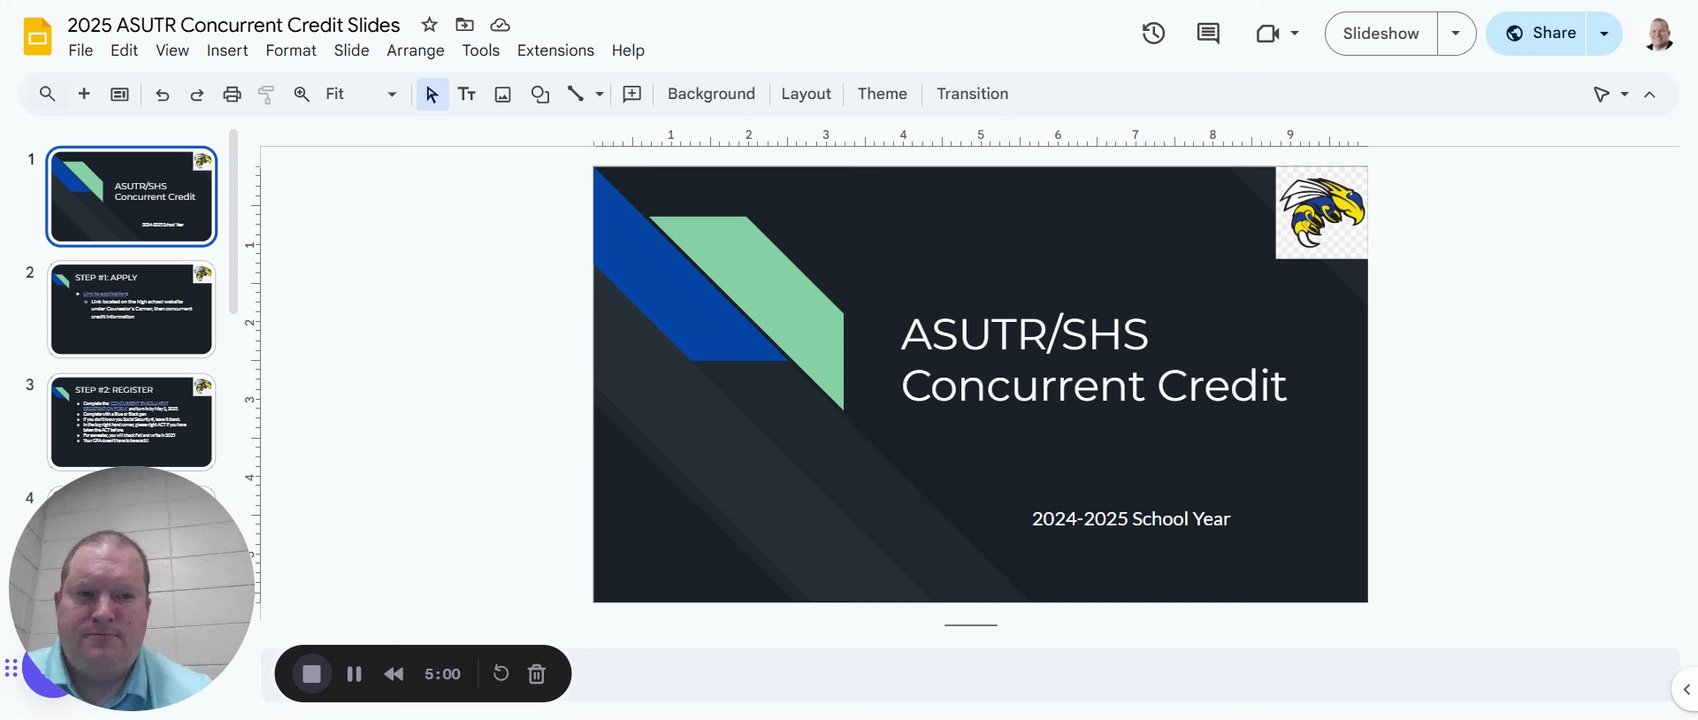Screen dimensions: 1698x720
Task: Expand the side panel chevron
Action: coord(1686,689)
